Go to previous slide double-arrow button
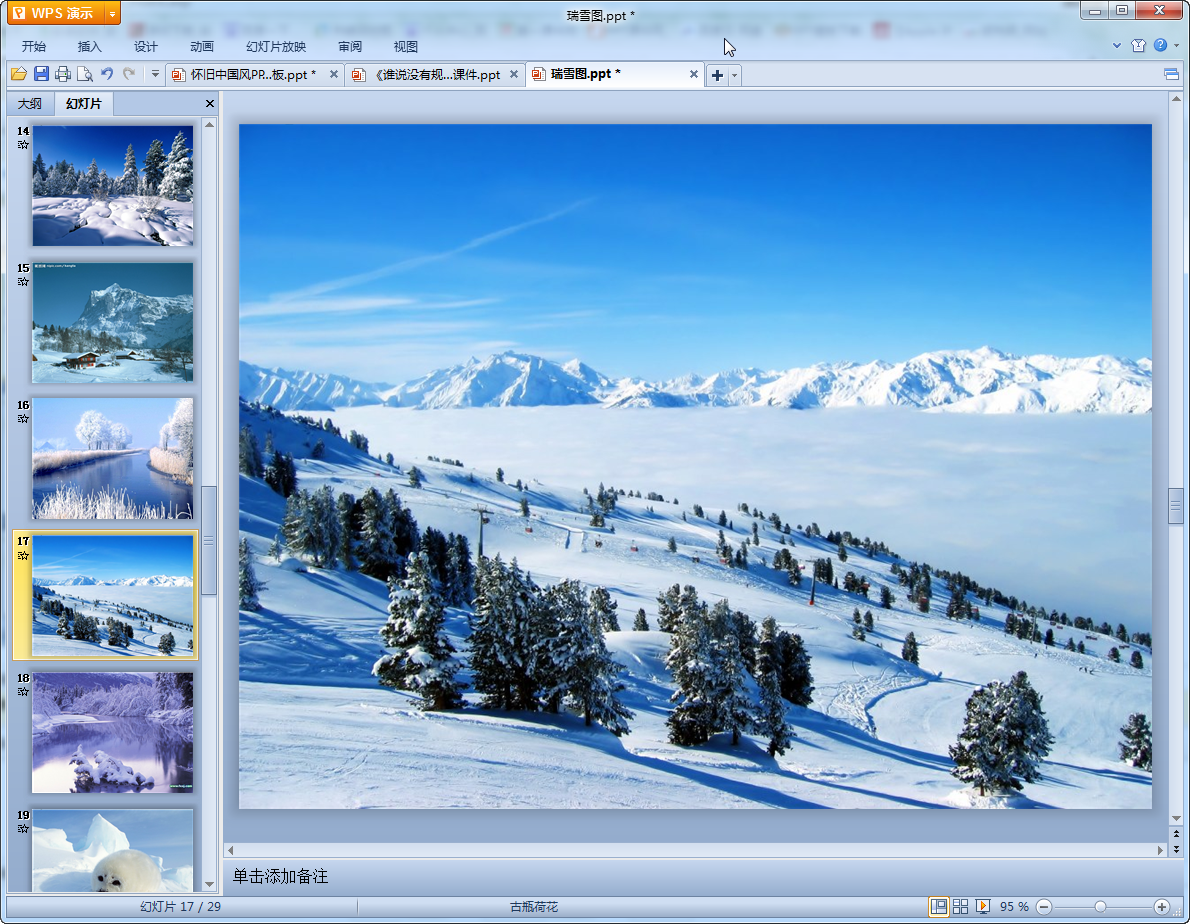The width and height of the screenshot is (1190, 924). (1176, 833)
